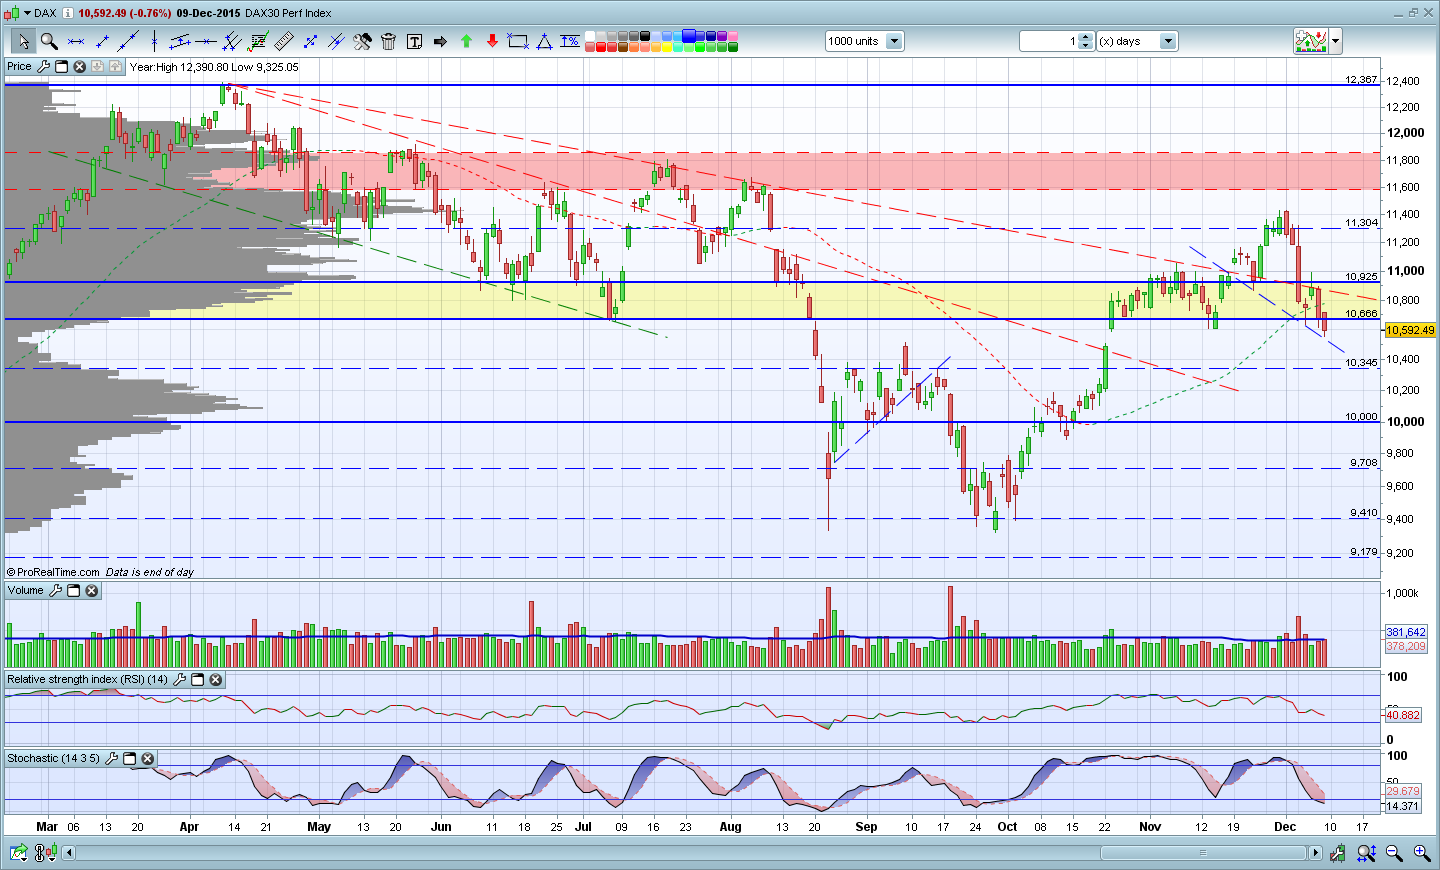
Task: Click the RSI value label 40.882
Action: click(x=1403, y=715)
